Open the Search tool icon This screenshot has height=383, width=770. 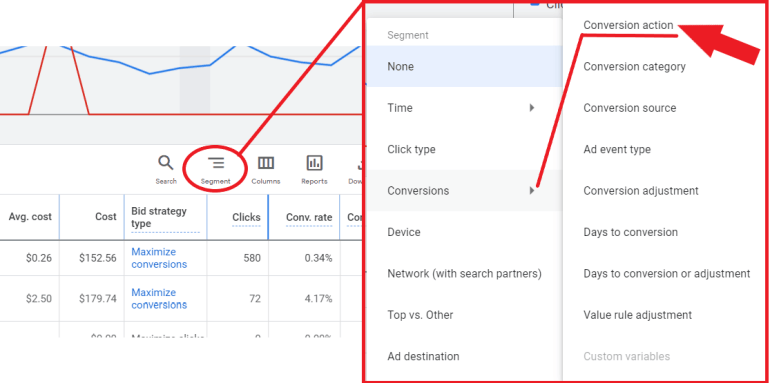click(166, 163)
